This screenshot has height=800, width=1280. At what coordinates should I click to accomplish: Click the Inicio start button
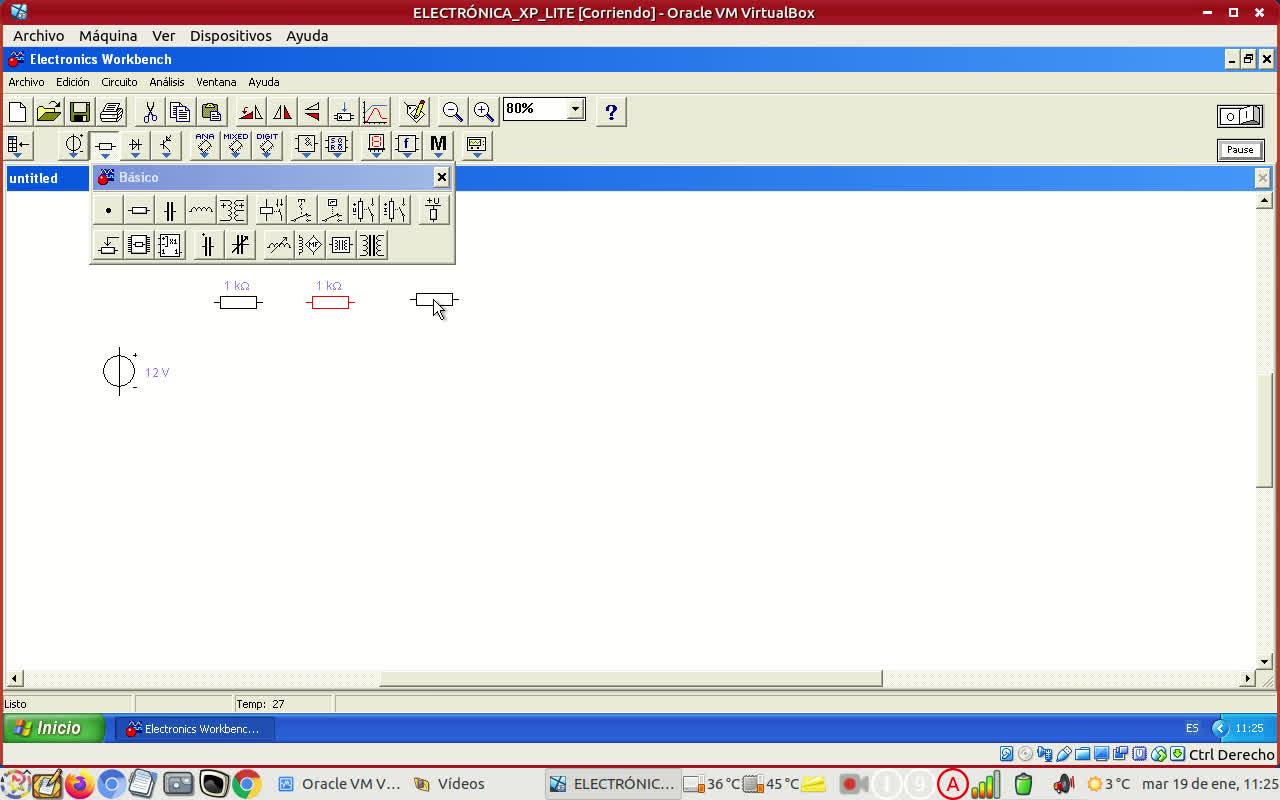tap(54, 729)
